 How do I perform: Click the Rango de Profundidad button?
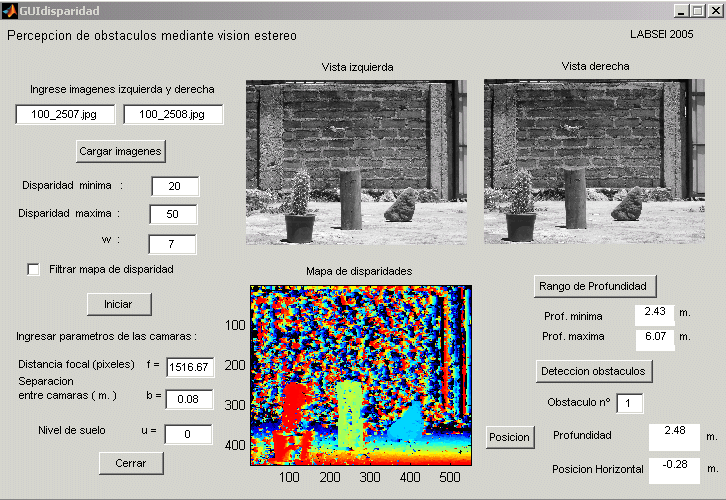click(x=594, y=286)
